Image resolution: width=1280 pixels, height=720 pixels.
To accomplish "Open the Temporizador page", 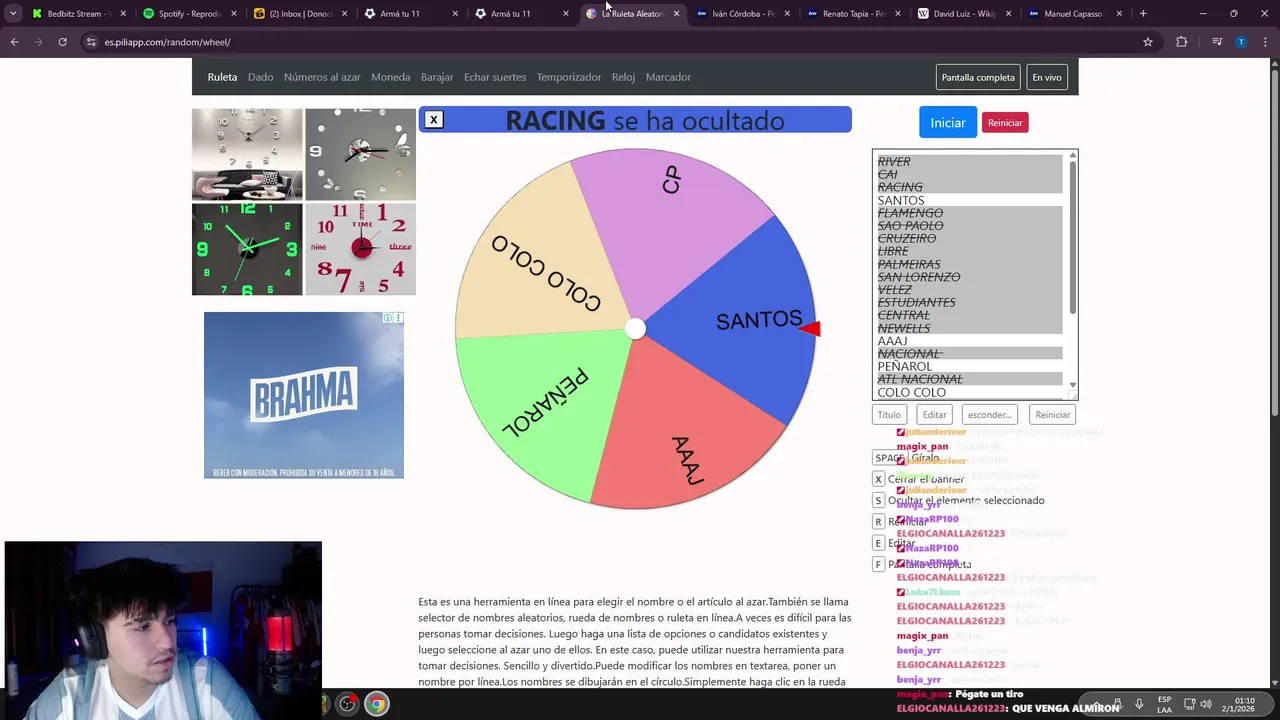I will (569, 77).
